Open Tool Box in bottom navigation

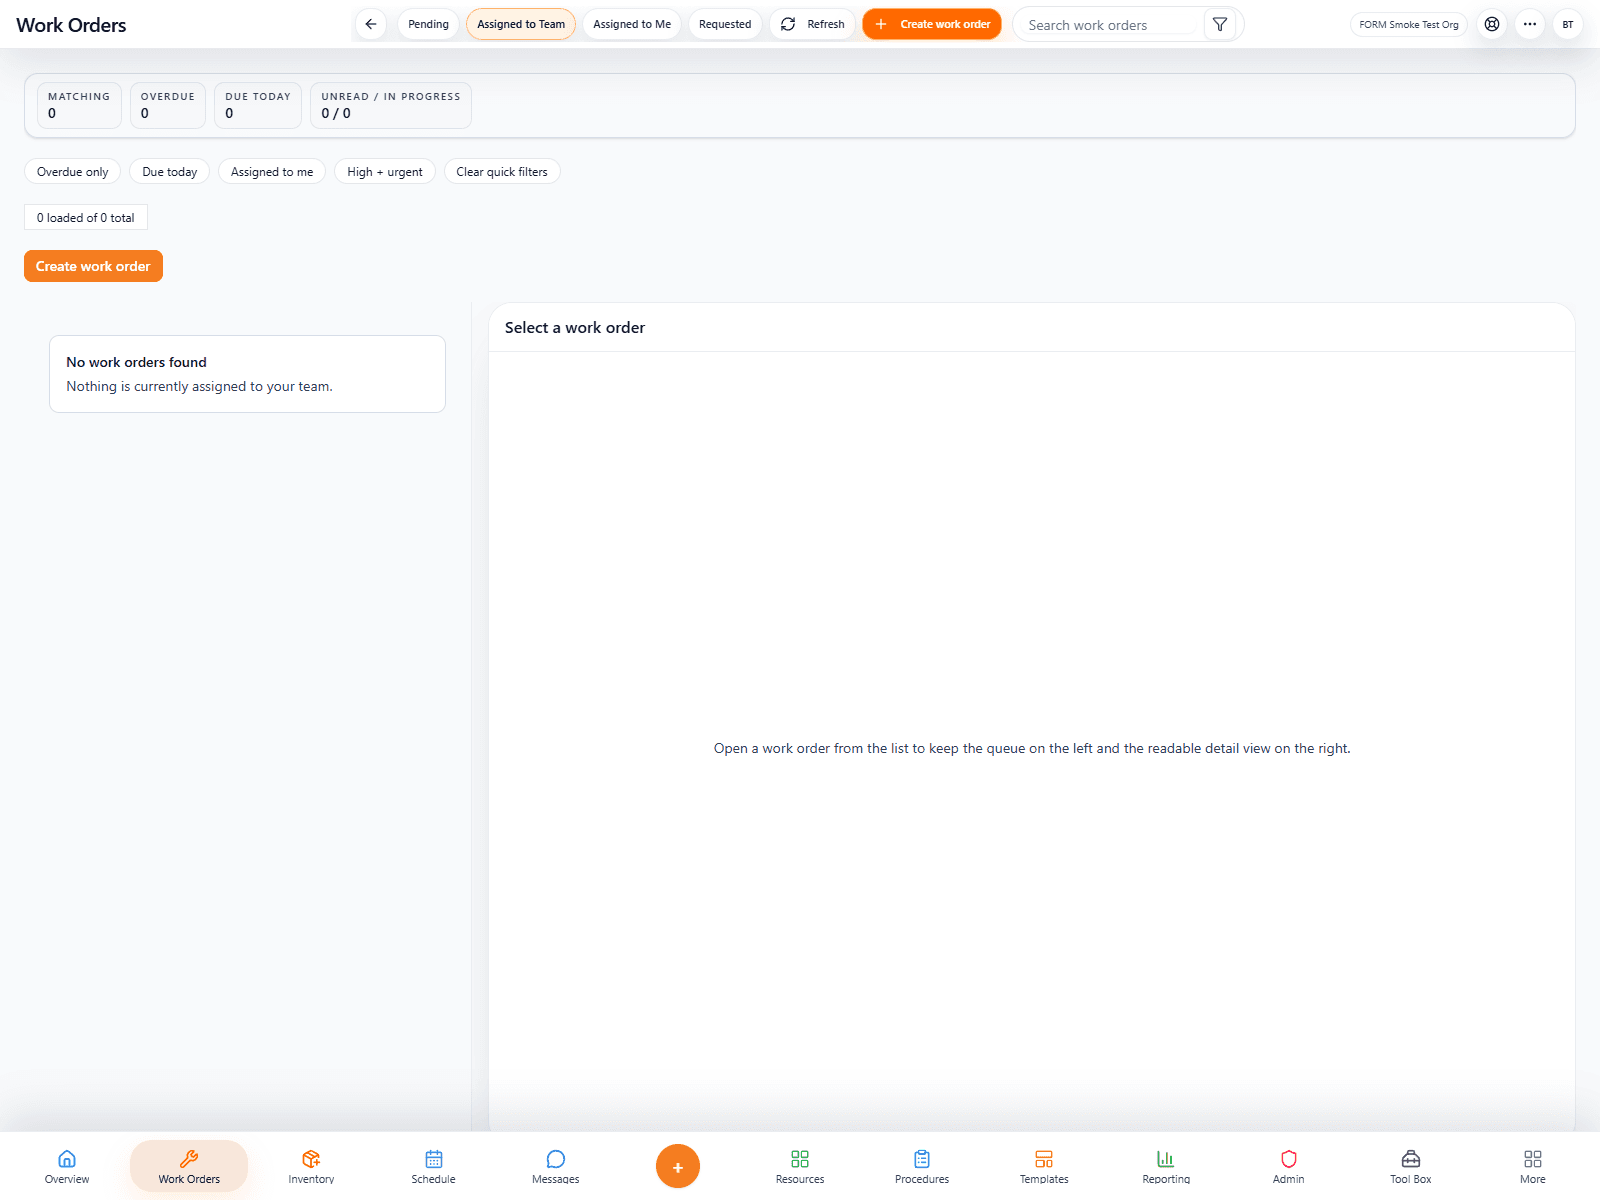click(1411, 1166)
